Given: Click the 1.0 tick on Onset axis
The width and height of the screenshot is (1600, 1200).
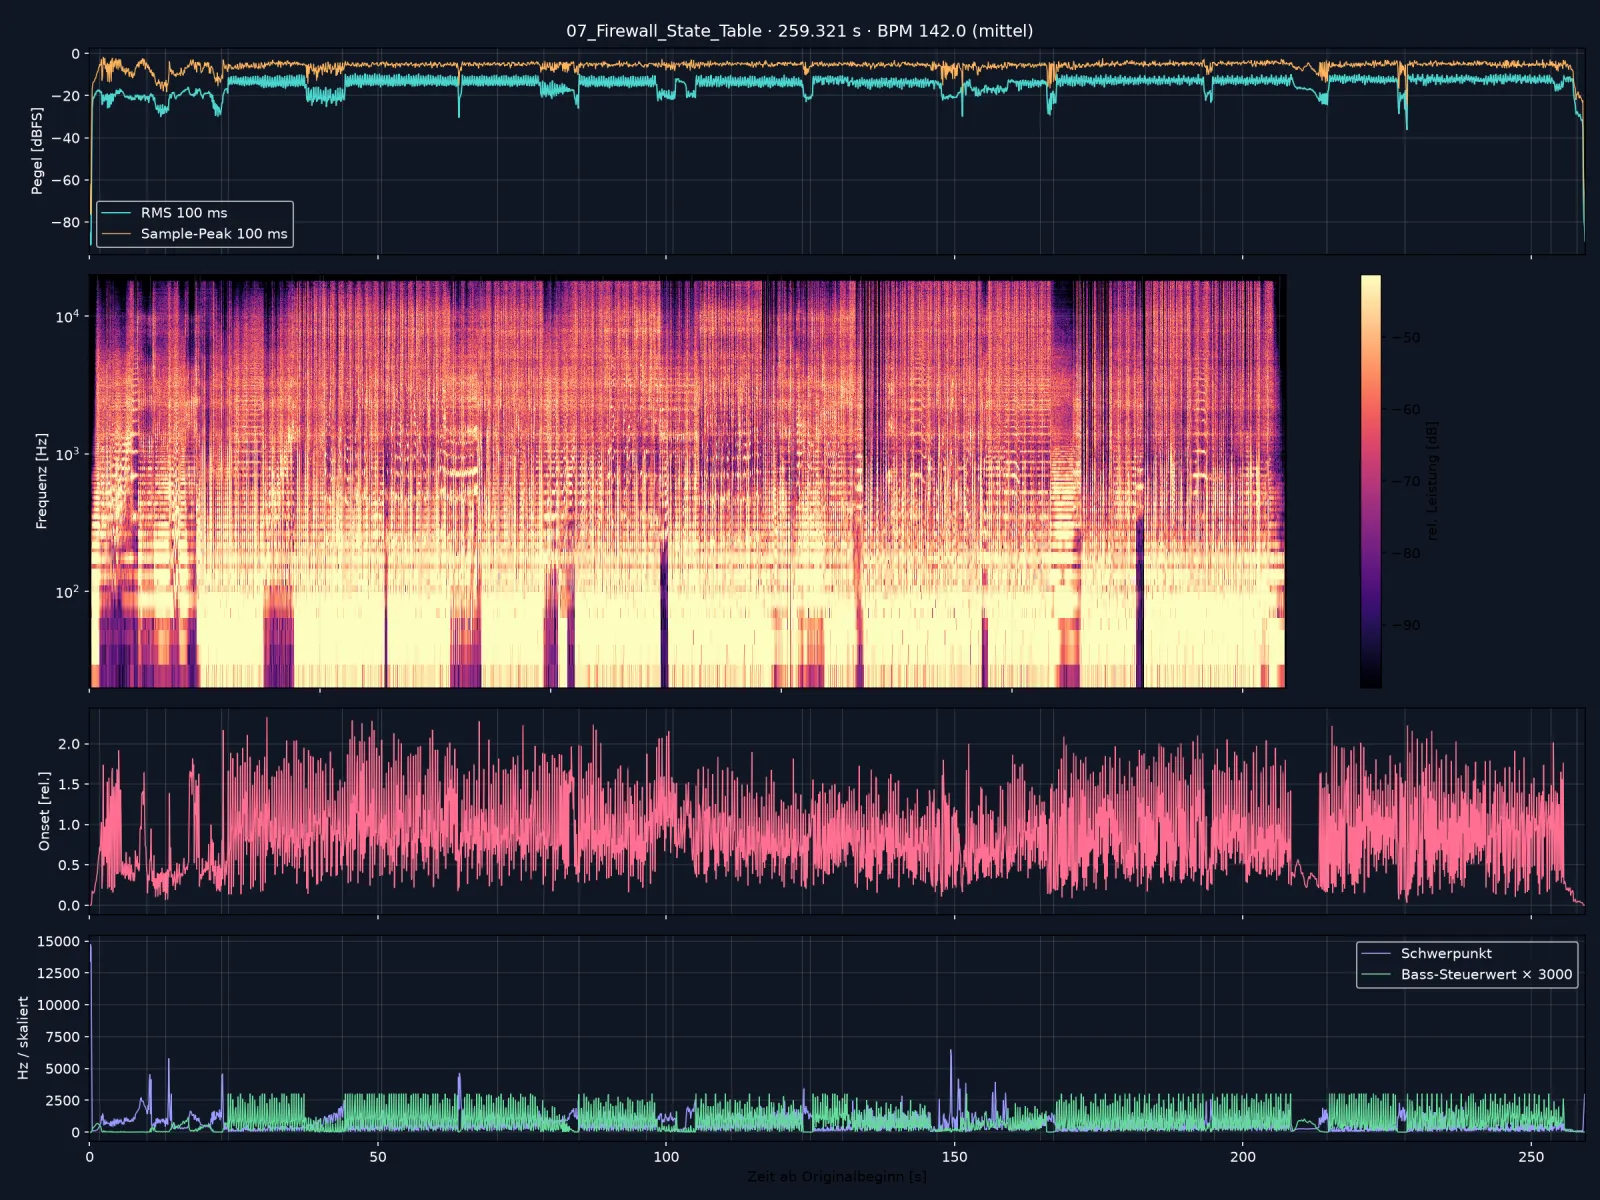Looking at the screenshot, I should click(69, 825).
